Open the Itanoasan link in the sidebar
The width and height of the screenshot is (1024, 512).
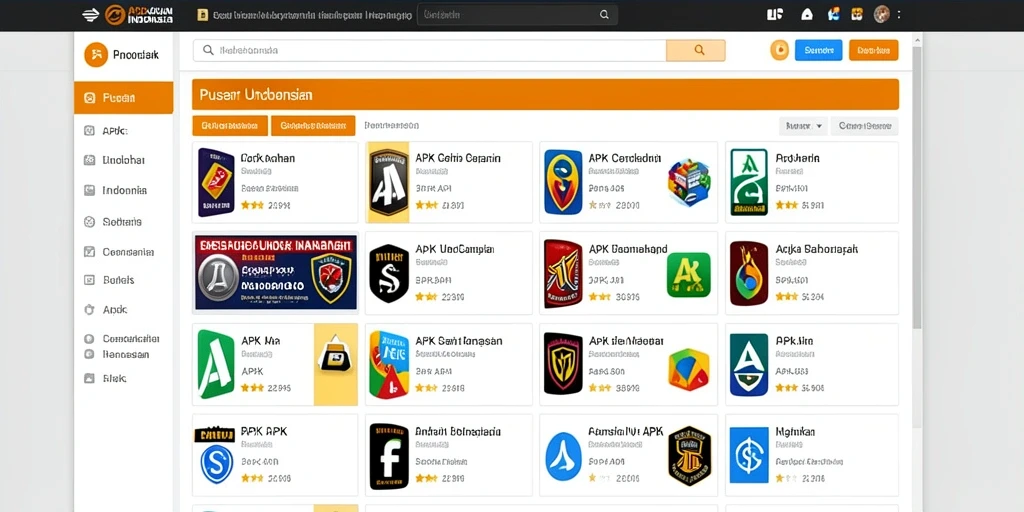point(125,355)
